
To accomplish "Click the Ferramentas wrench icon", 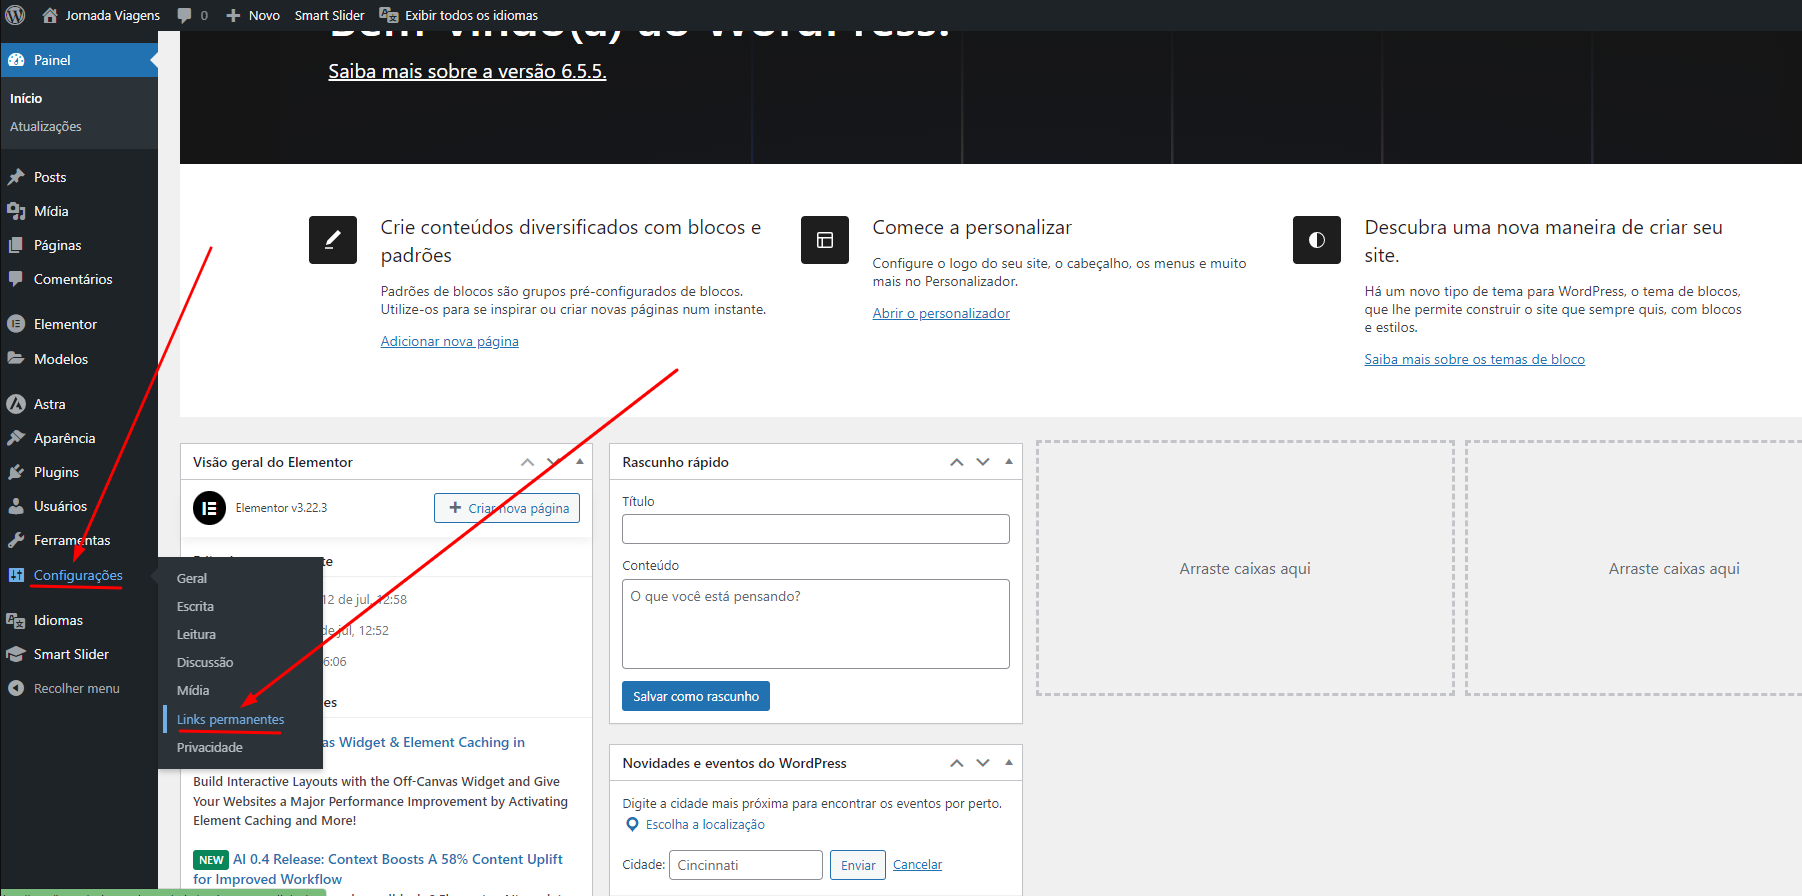I will tap(16, 540).
